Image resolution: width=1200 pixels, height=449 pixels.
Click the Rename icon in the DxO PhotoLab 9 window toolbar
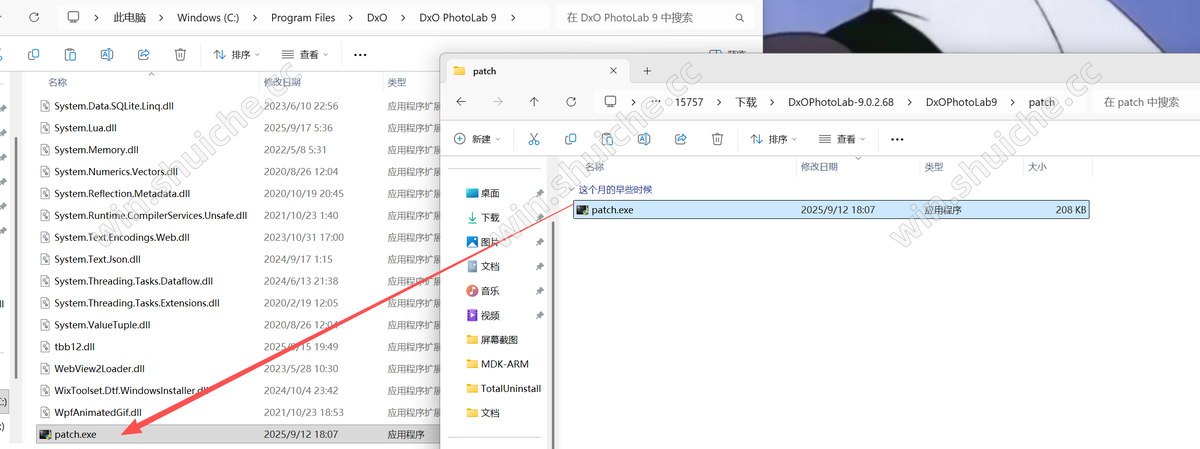click(107, 55)
